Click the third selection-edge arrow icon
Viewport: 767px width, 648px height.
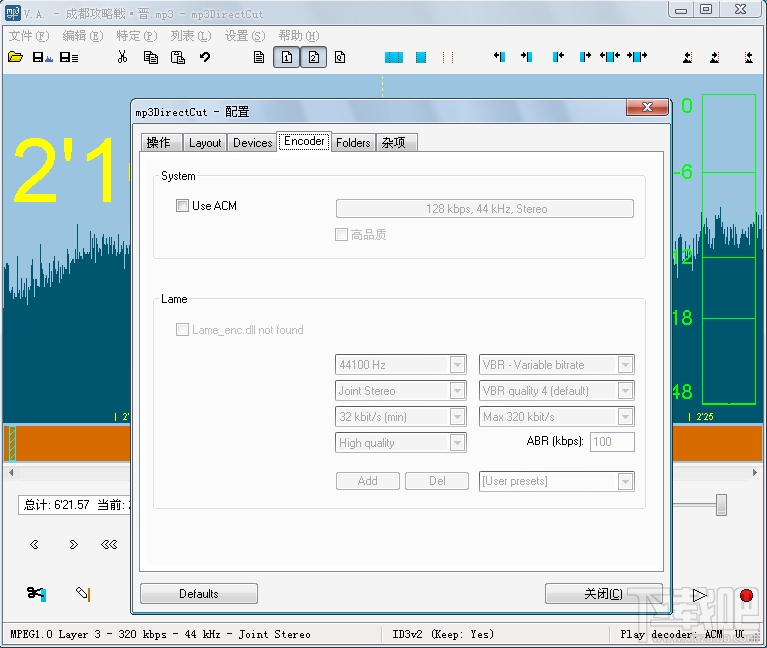click(x=558, y=57)
